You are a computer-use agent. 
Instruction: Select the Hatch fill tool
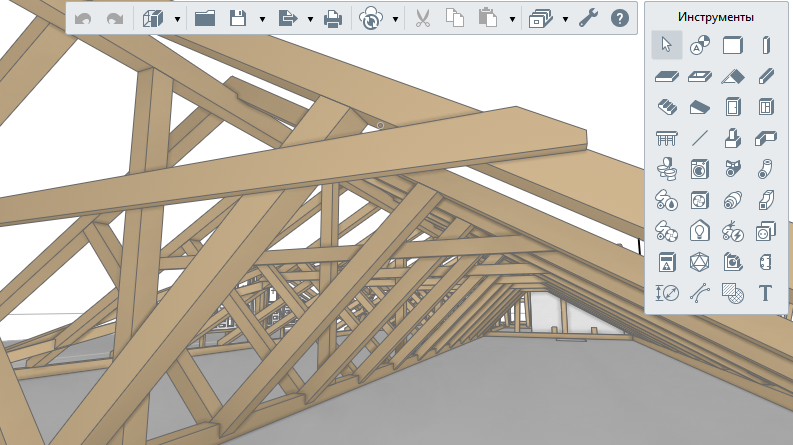[x=733, y=293]
